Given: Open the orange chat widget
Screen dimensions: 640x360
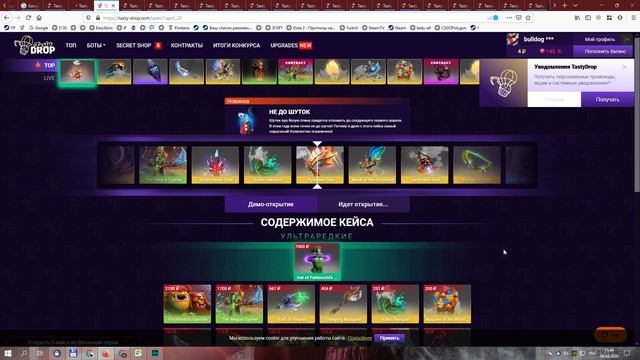Looking at the screenshot, I should click(x=610, y=334).
